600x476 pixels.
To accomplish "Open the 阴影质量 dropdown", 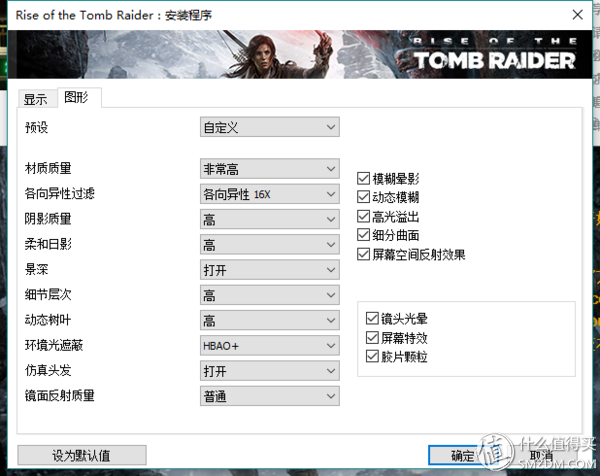I will [x=269, y=219].
